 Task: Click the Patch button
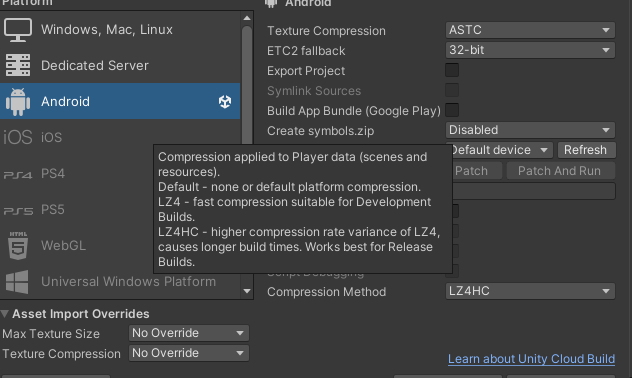(477, 170)
